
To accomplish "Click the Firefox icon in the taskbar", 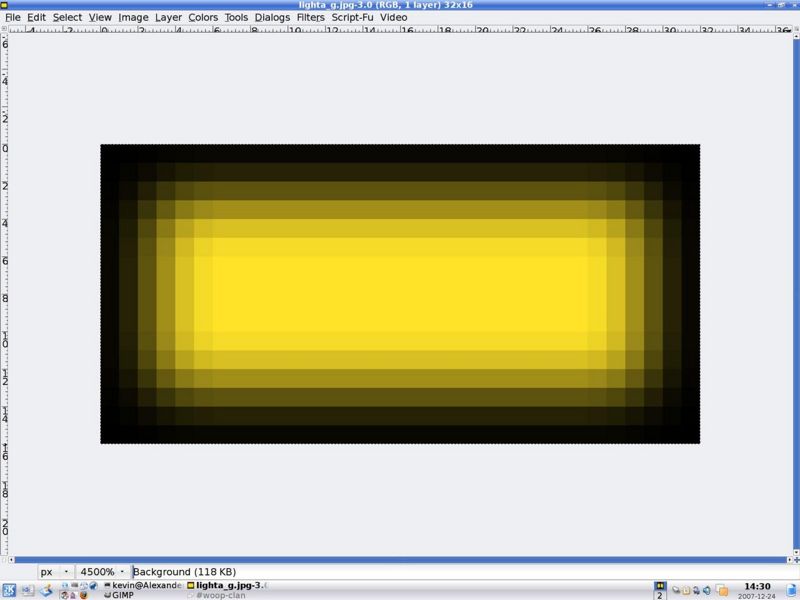I will [83, 595].
